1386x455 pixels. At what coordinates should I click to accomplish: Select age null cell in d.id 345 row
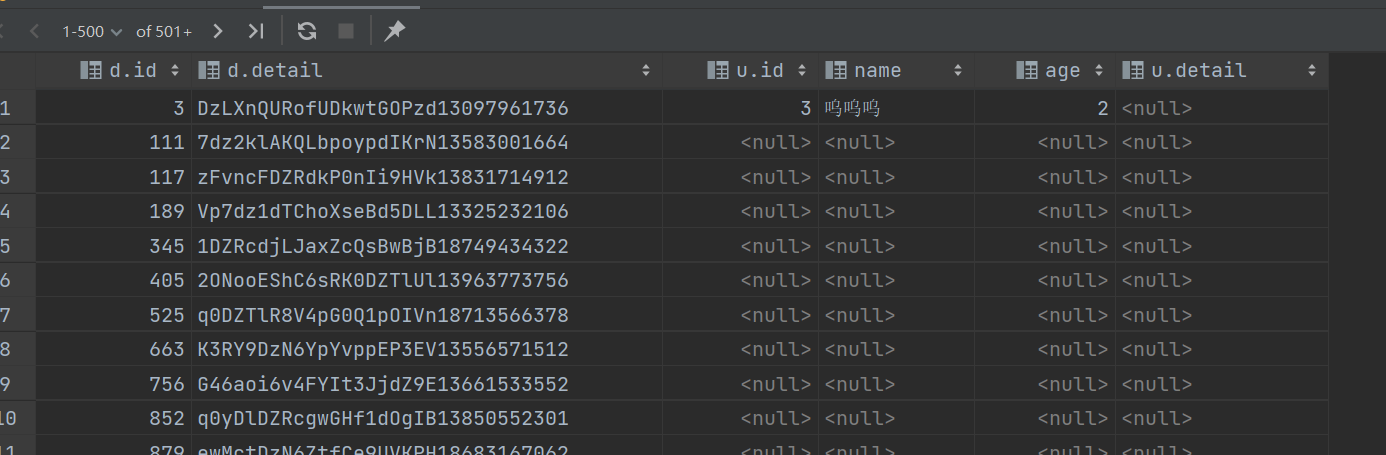click(x=1045, y=246)
